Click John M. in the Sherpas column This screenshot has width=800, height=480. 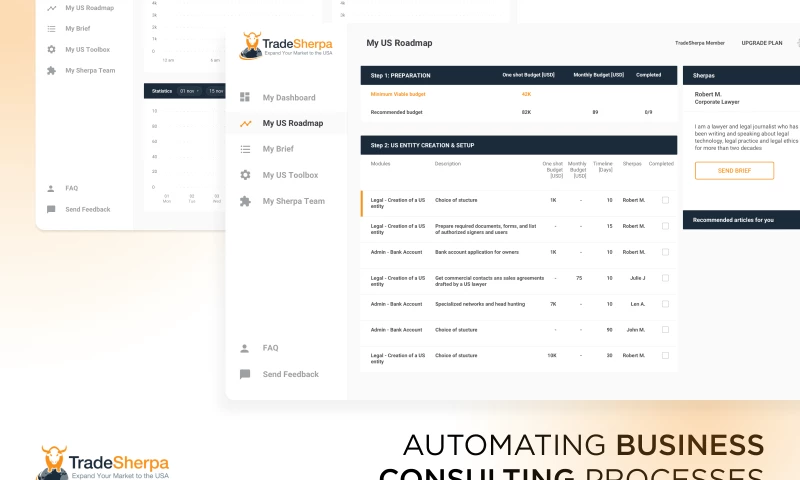(636, 330)
